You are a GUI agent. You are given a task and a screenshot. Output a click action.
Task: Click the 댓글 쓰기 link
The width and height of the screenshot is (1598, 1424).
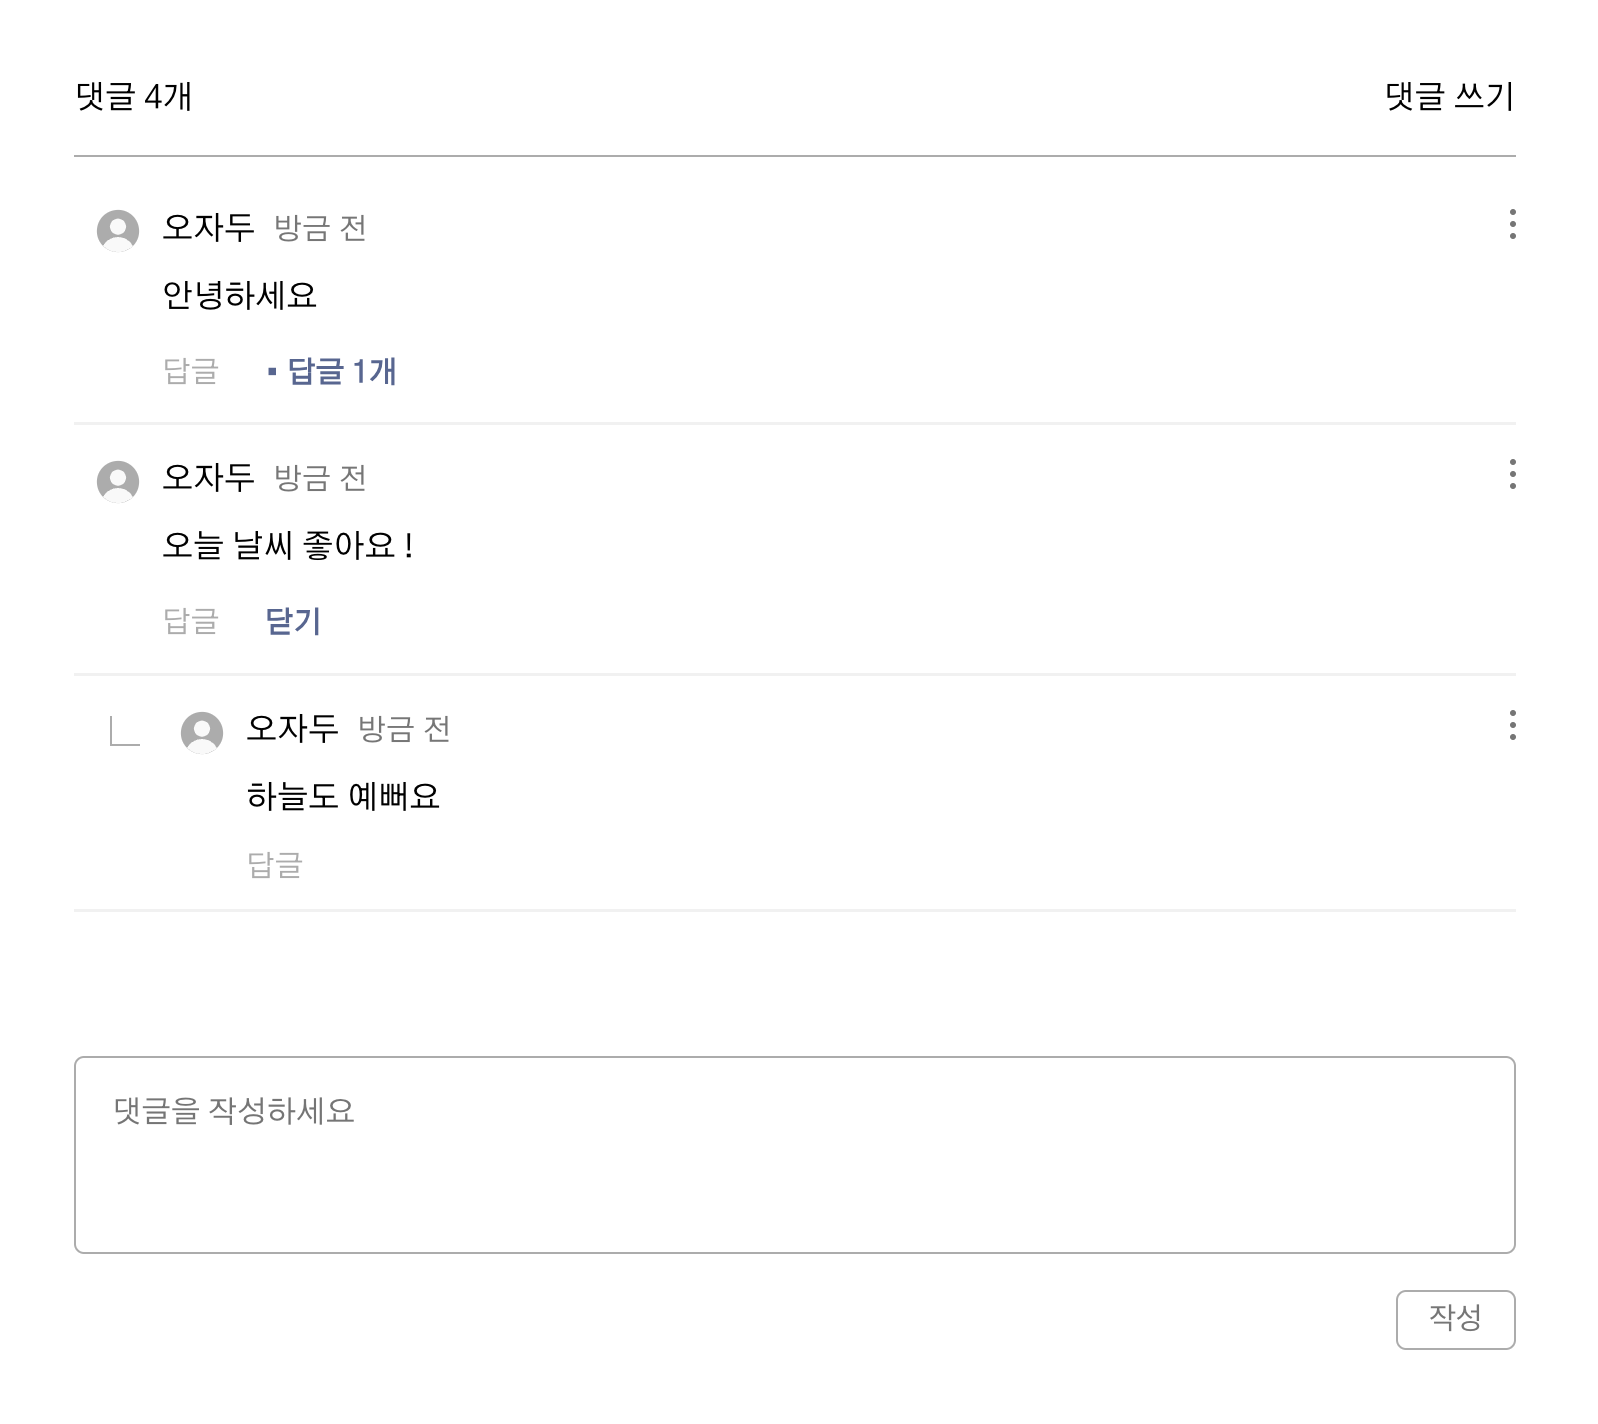click(1449, 97)
